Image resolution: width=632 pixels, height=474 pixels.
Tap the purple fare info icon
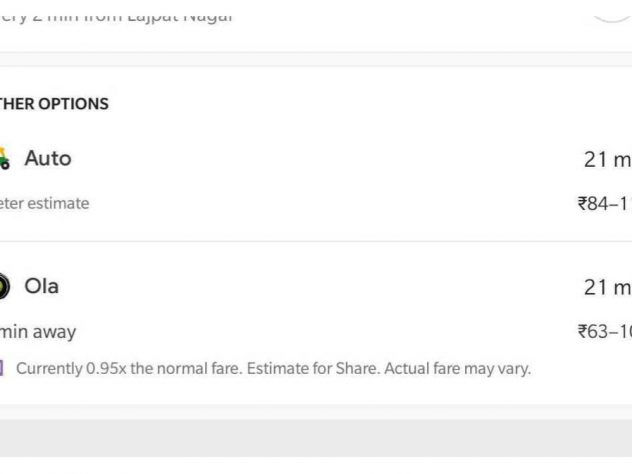point(3,369)
